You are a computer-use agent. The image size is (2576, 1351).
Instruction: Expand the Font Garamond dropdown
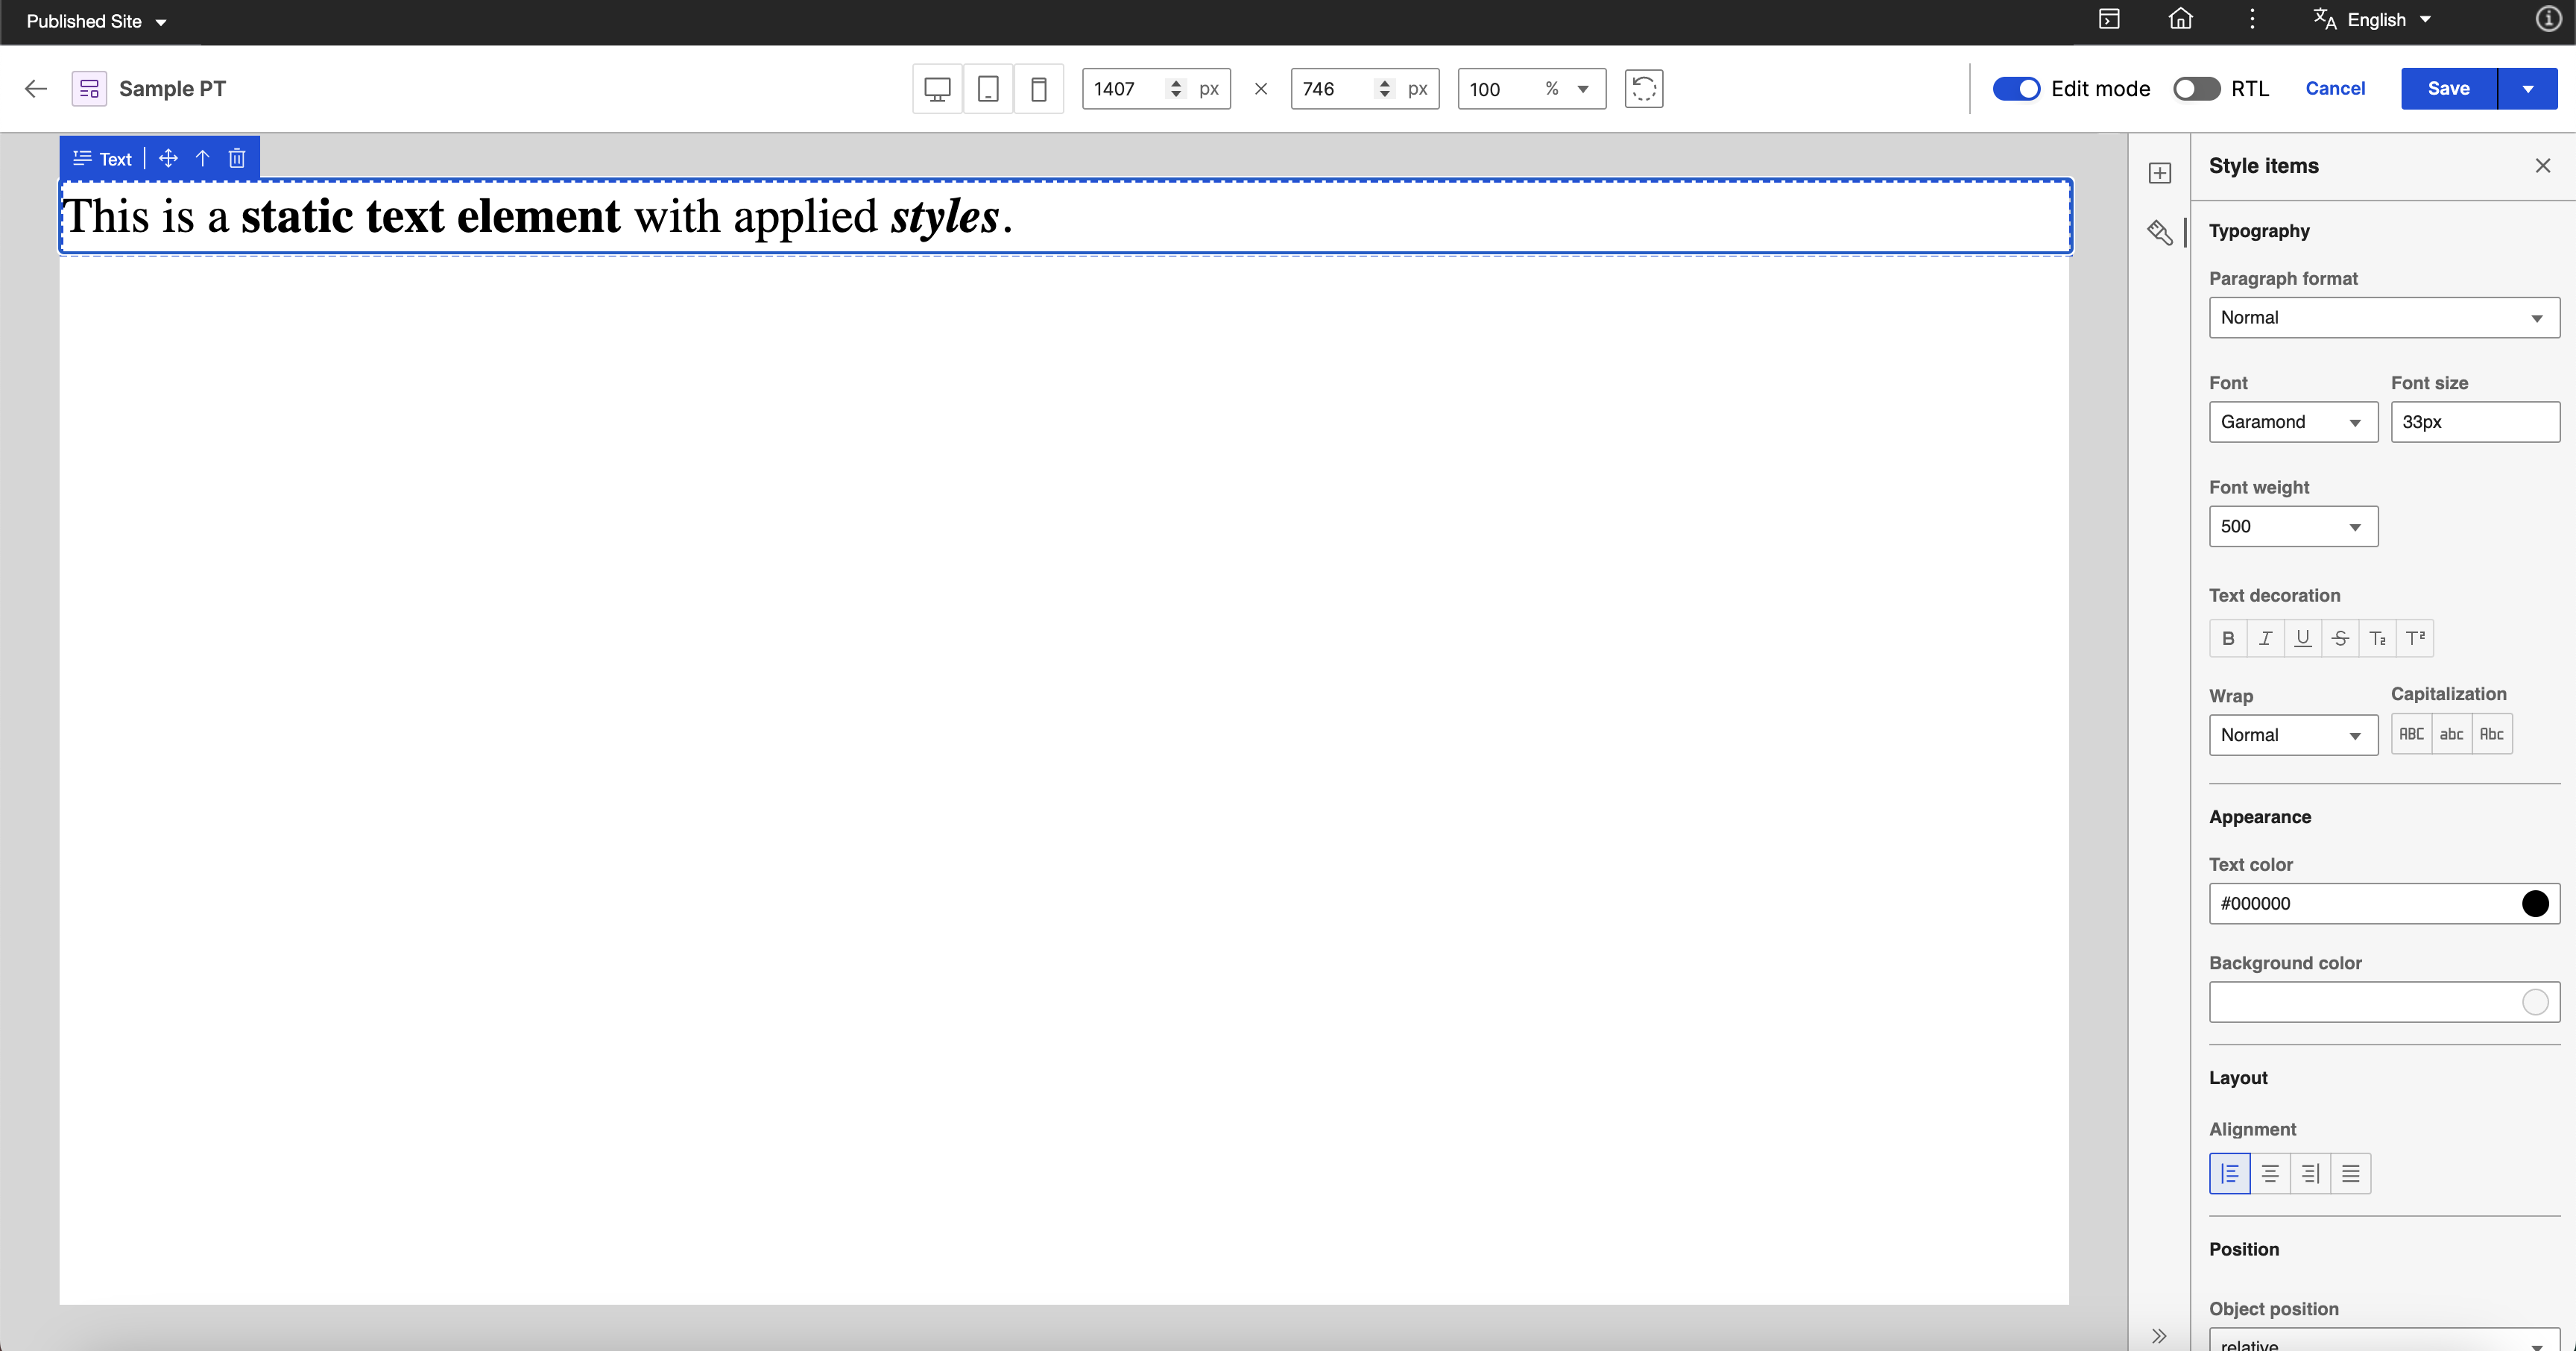coord(2292,422)
